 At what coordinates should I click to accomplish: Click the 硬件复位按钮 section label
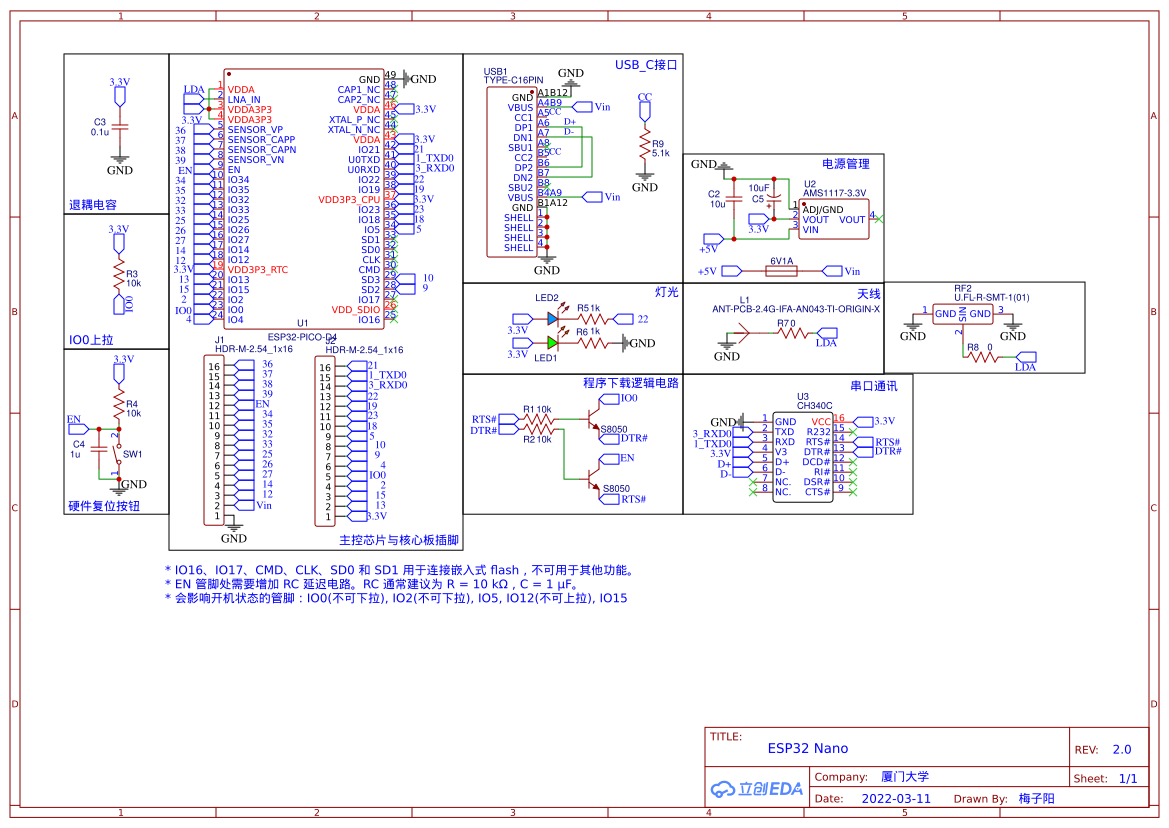pyautogui.click(x=104, y=506)
